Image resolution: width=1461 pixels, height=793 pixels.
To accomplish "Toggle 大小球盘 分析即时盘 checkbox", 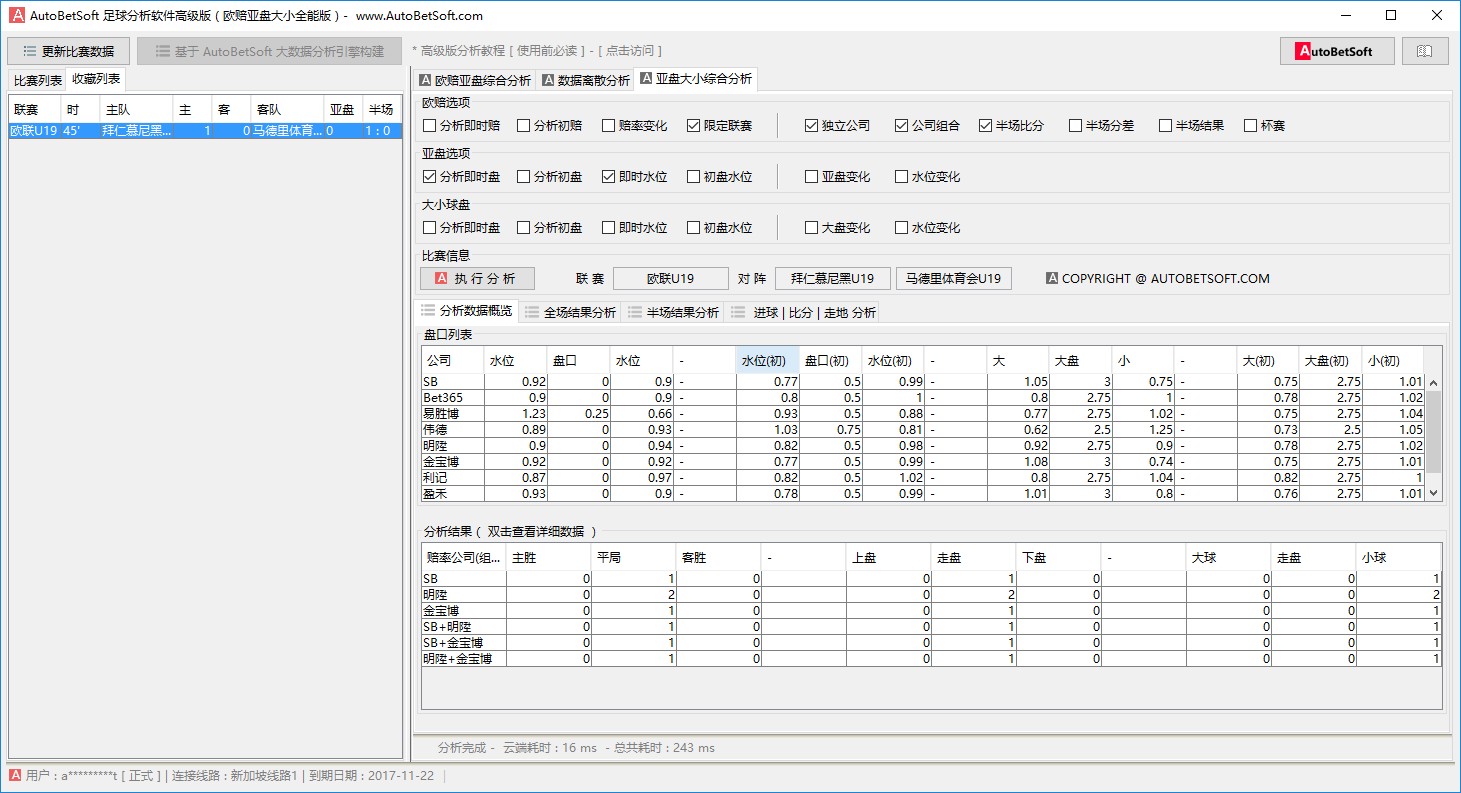I will coord(462,228).
